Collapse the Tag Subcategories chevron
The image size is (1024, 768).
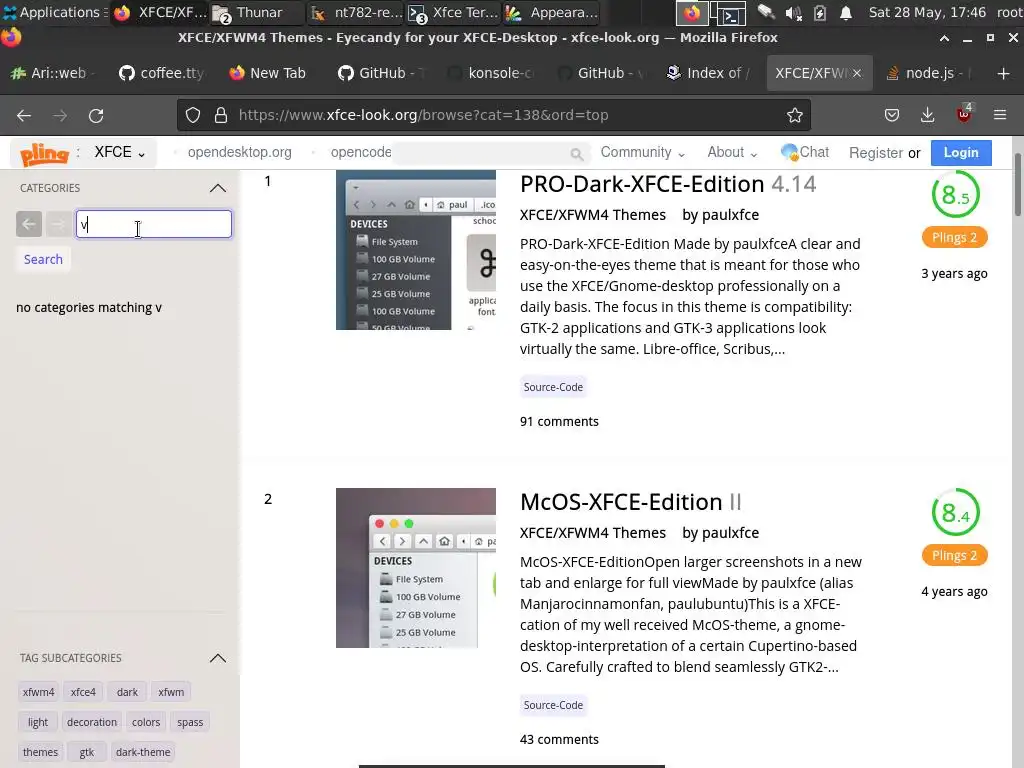pyautogui.click(x=217, y=658)
